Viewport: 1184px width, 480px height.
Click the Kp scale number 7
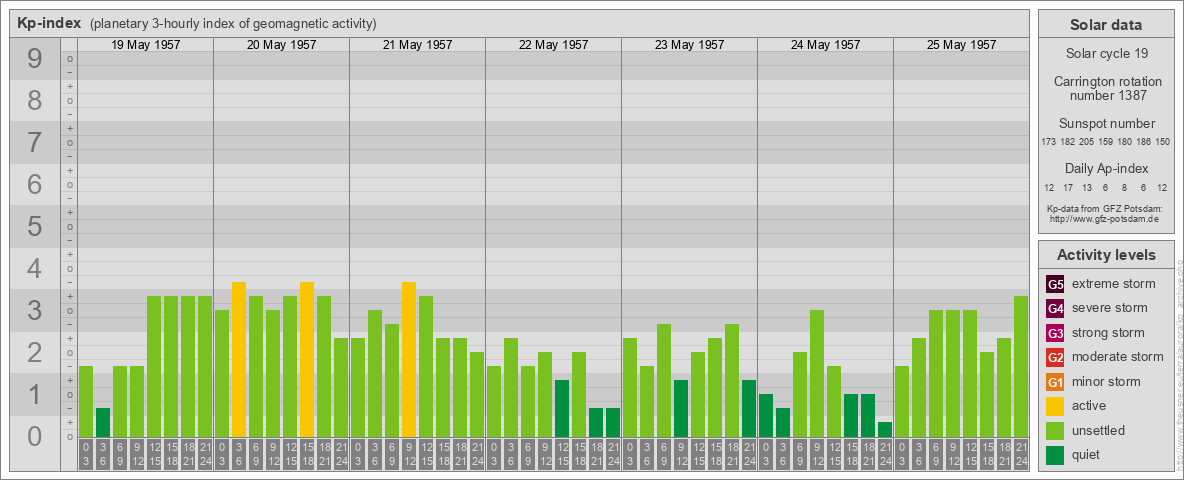pos(35,143)
